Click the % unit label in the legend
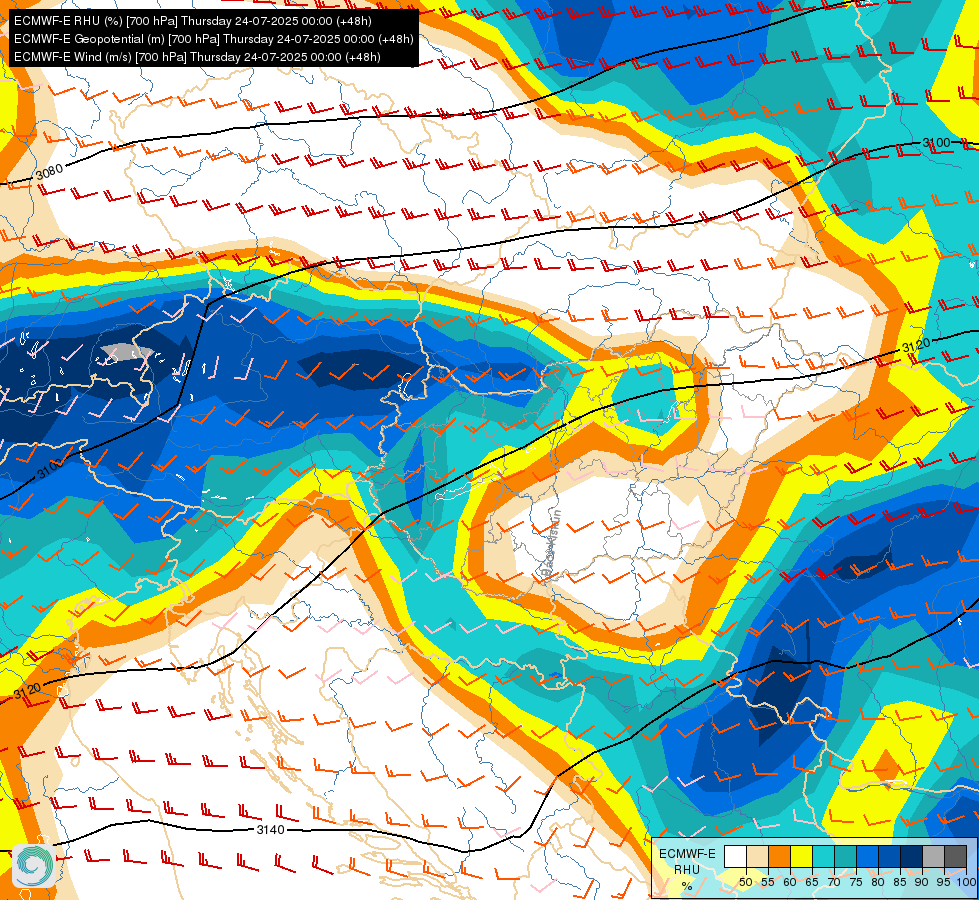979x900 pixels. click(687, 886)
